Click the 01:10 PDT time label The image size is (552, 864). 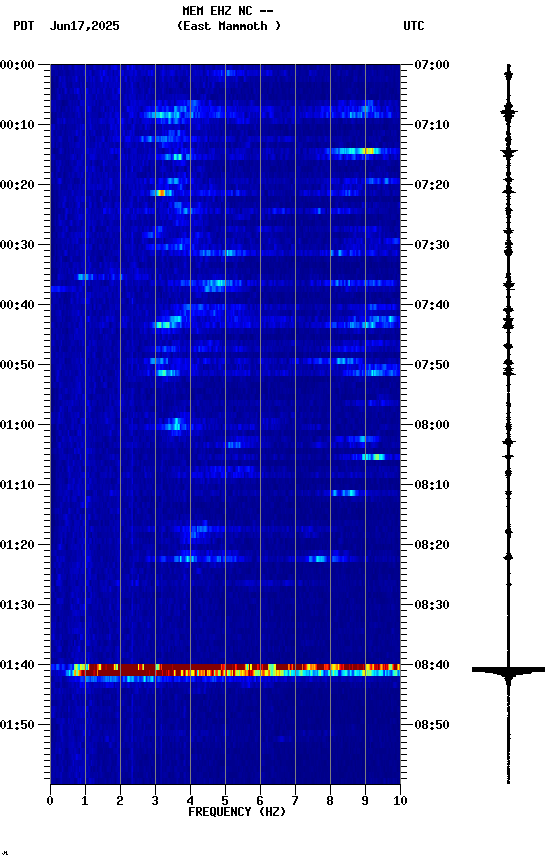(17, 485)
